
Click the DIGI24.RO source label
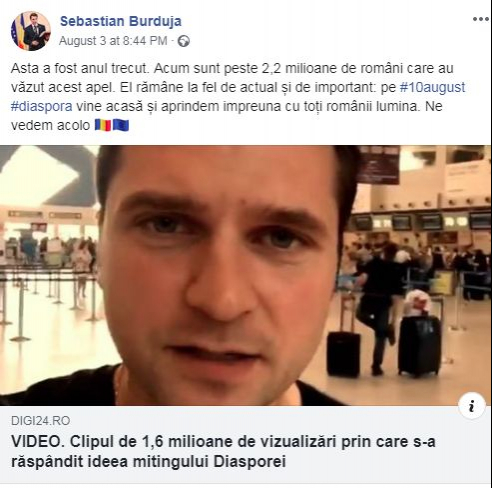[40, 421]
